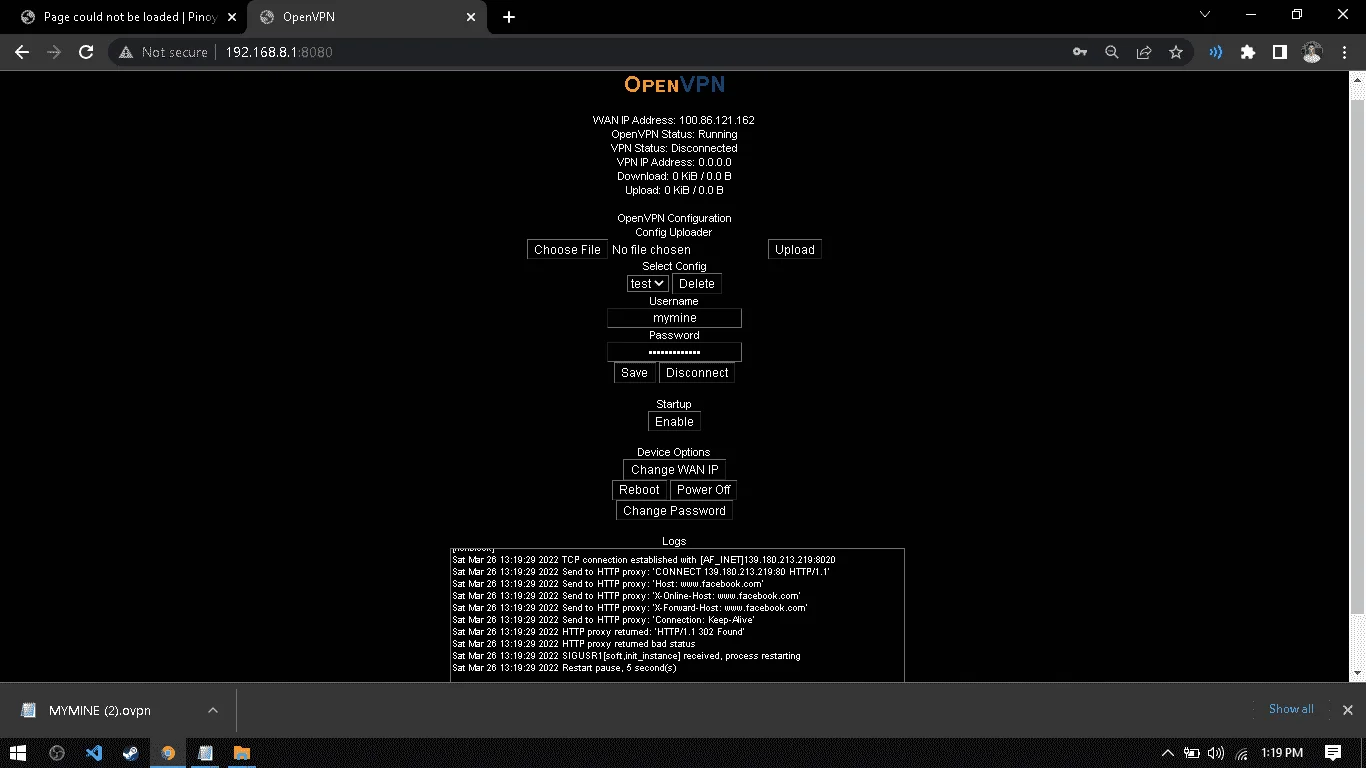This screenshot has height=768, width=1366.
Task: Close the downloads bar
Action: point(1347,710)
